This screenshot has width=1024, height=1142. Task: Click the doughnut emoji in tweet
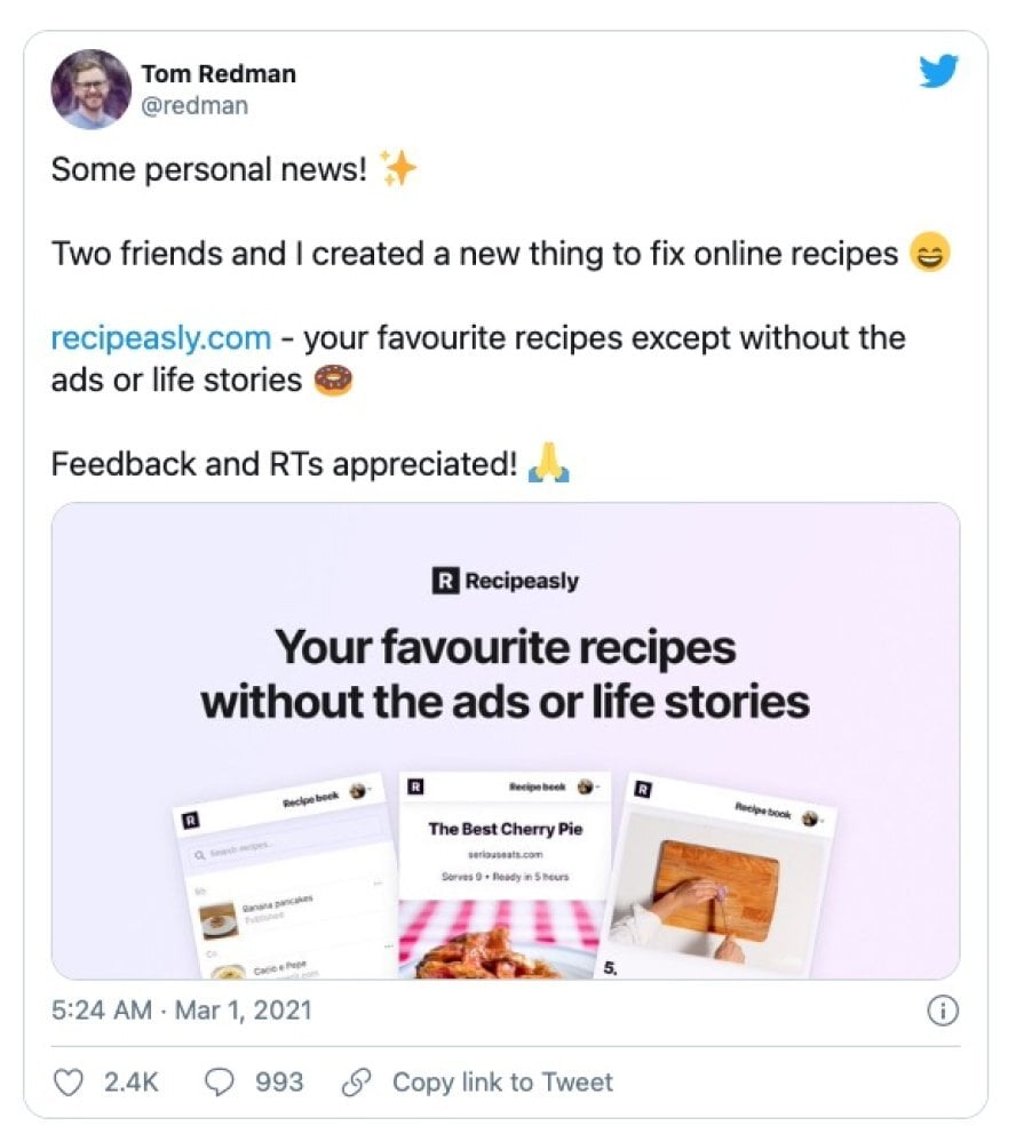[x=333, y=382]
